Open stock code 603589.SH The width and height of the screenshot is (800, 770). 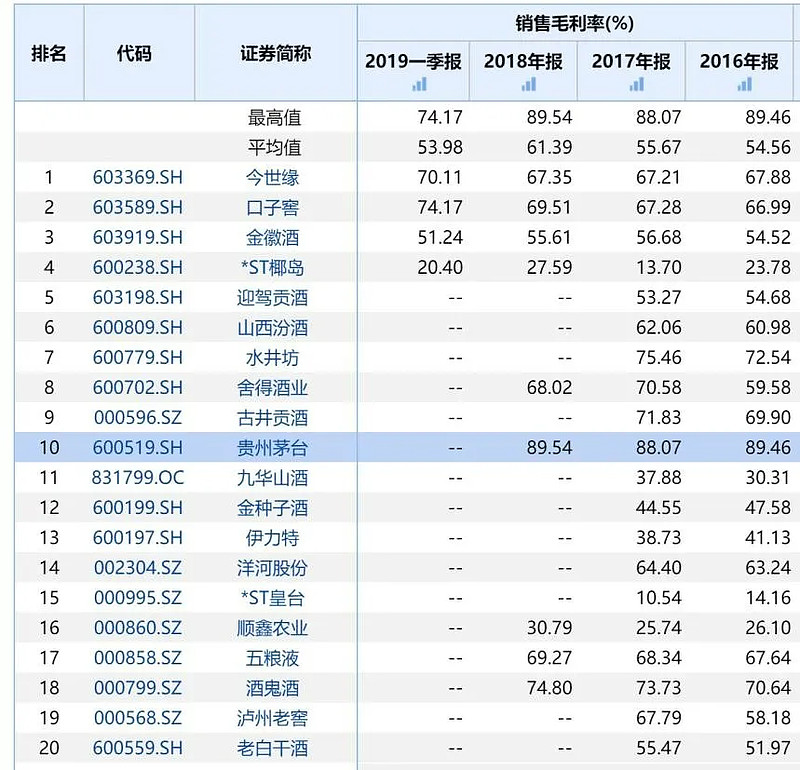tap(138, 207)
